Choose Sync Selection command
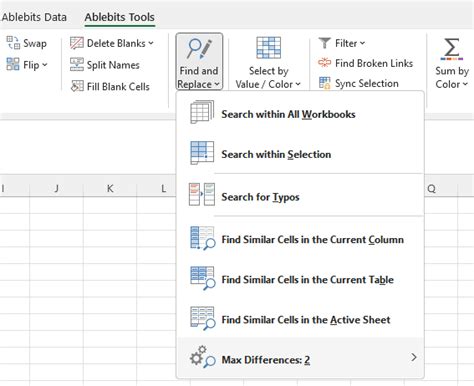This screenshot has width=474, height=386. (367, 83)
